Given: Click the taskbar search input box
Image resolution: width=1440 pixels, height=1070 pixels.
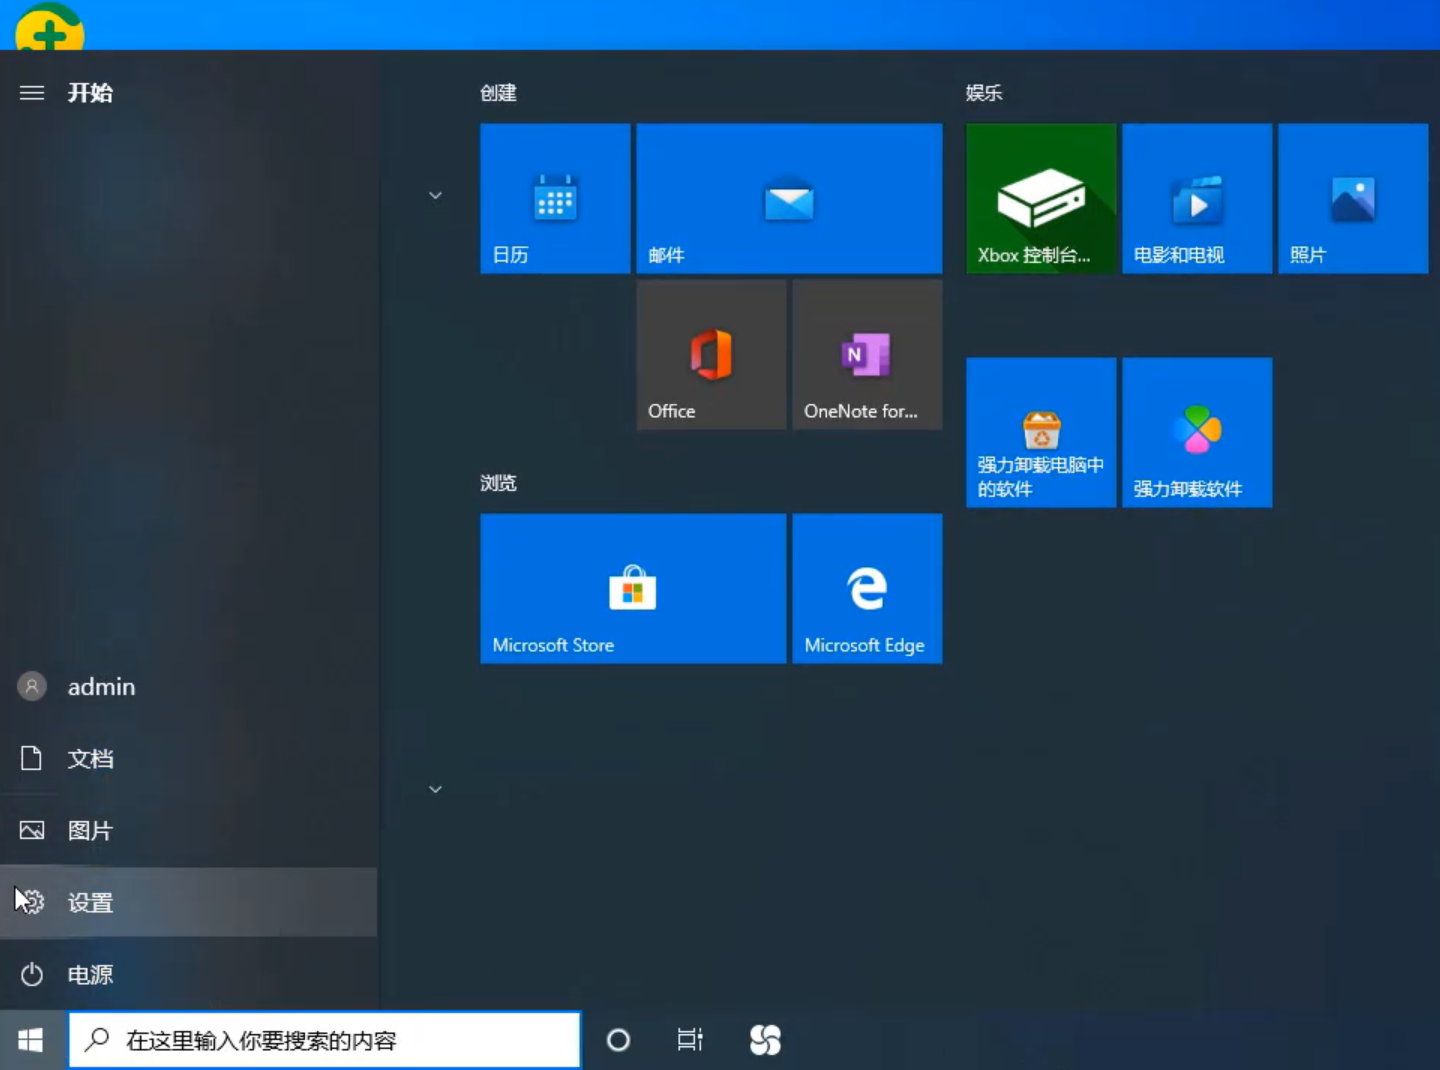Looking at the screenshot, I should pyautogui.click(x=325, y=1040).
